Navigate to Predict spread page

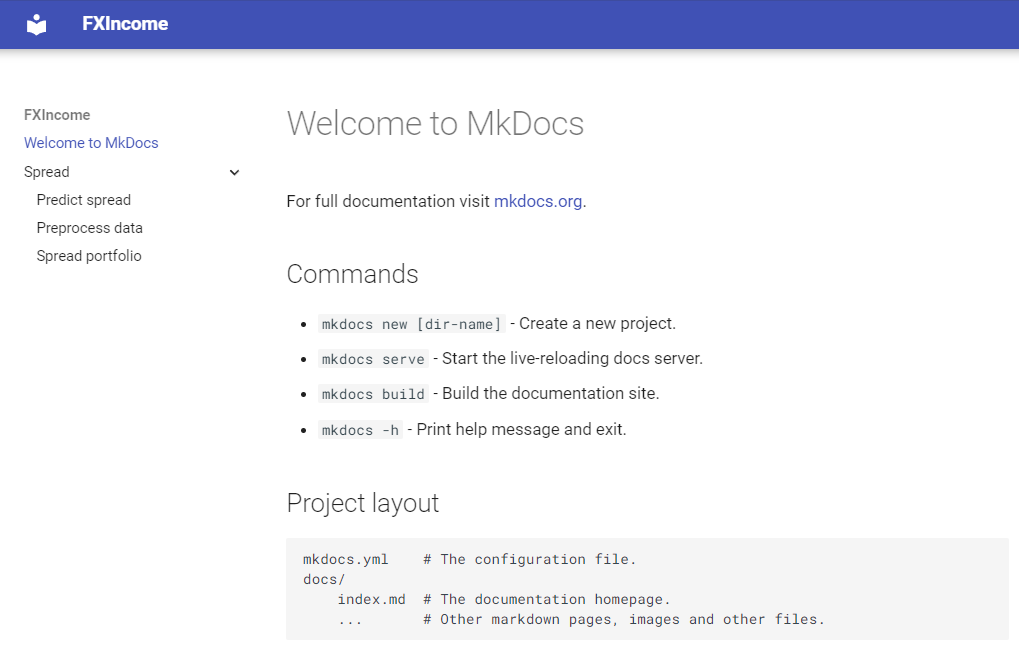coord(83,199)
